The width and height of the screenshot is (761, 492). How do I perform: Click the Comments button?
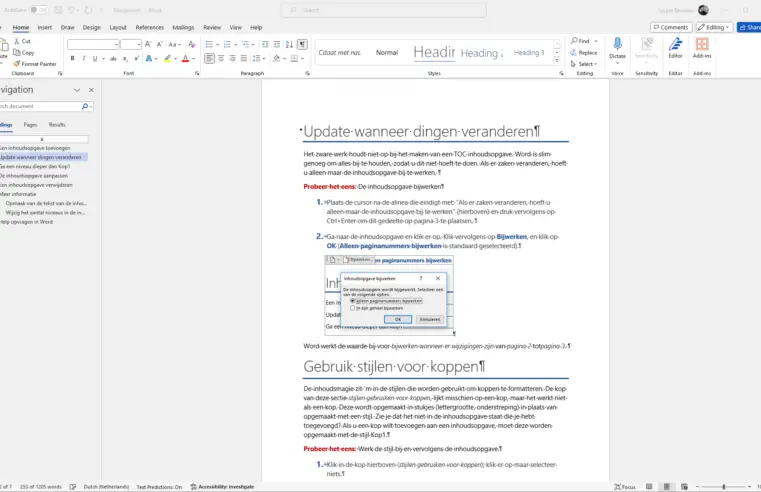(x=671, y=27)
